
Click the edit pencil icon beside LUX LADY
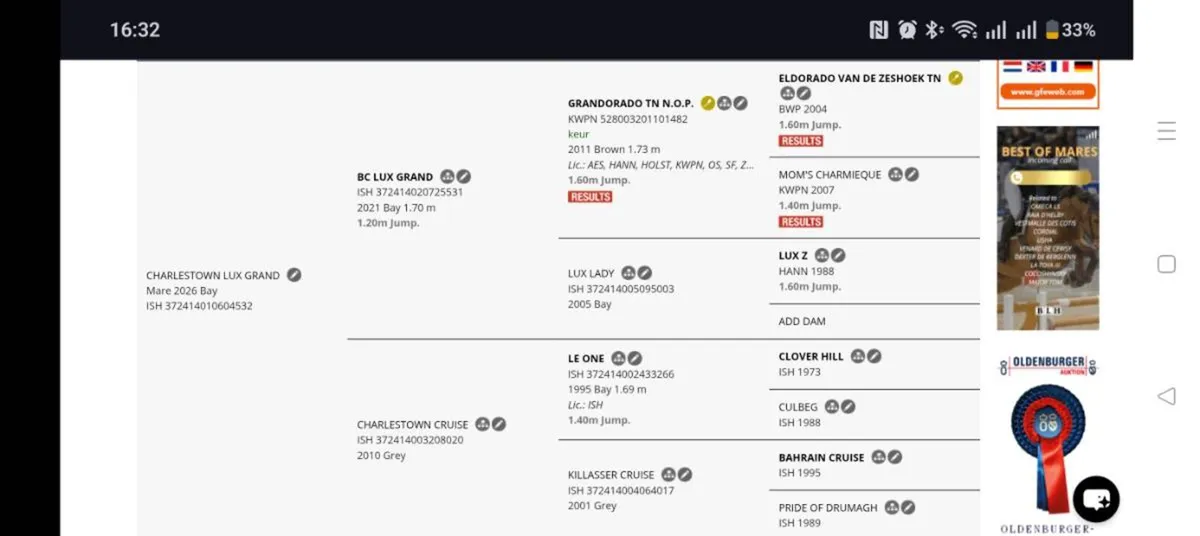[x=645, y=272]
